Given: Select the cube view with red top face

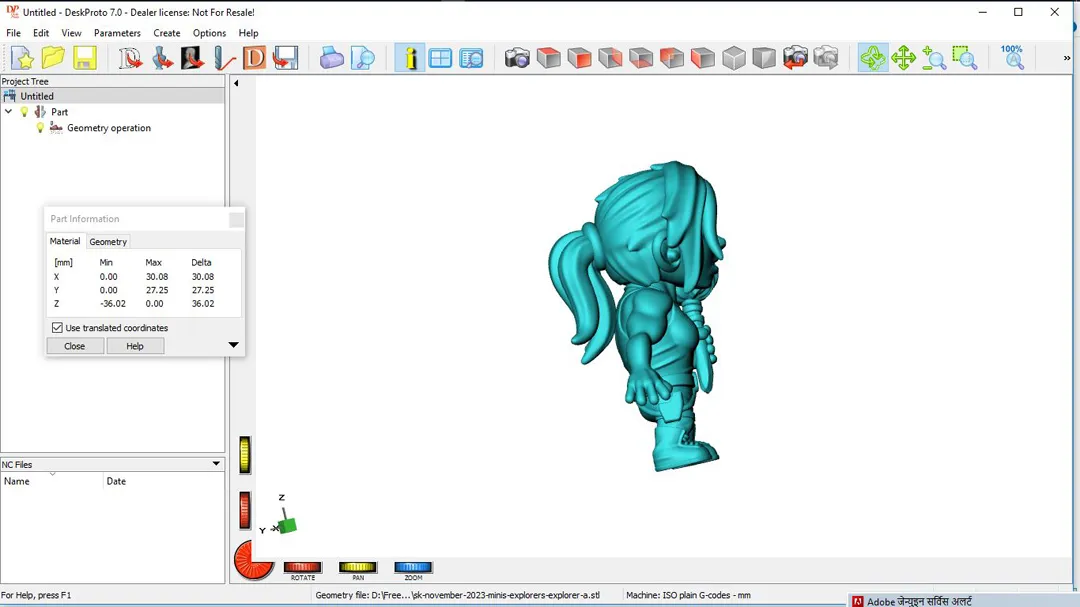Looking at the screenshot, I should point(549,58).
